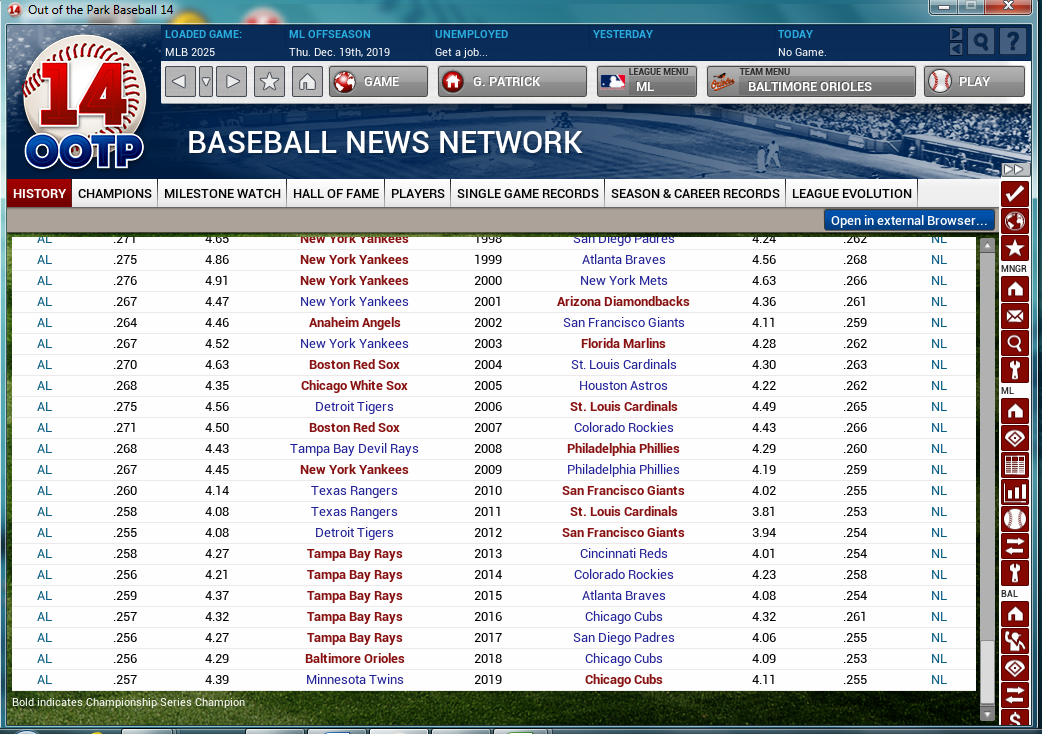
Task: Open the Milestone Watch tab
Action: pyautogui.click(x=222, y=194)
